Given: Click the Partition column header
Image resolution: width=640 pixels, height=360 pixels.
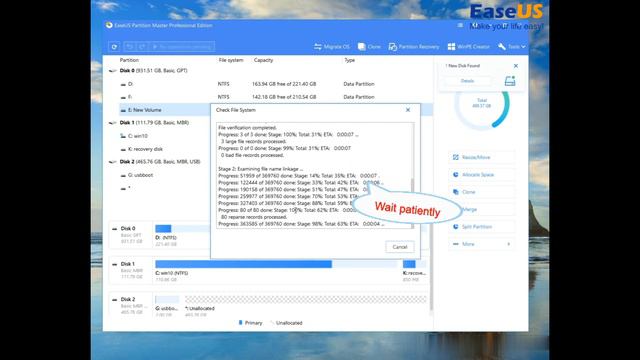Looking at the screenshot, I should (x=129, y=60).
